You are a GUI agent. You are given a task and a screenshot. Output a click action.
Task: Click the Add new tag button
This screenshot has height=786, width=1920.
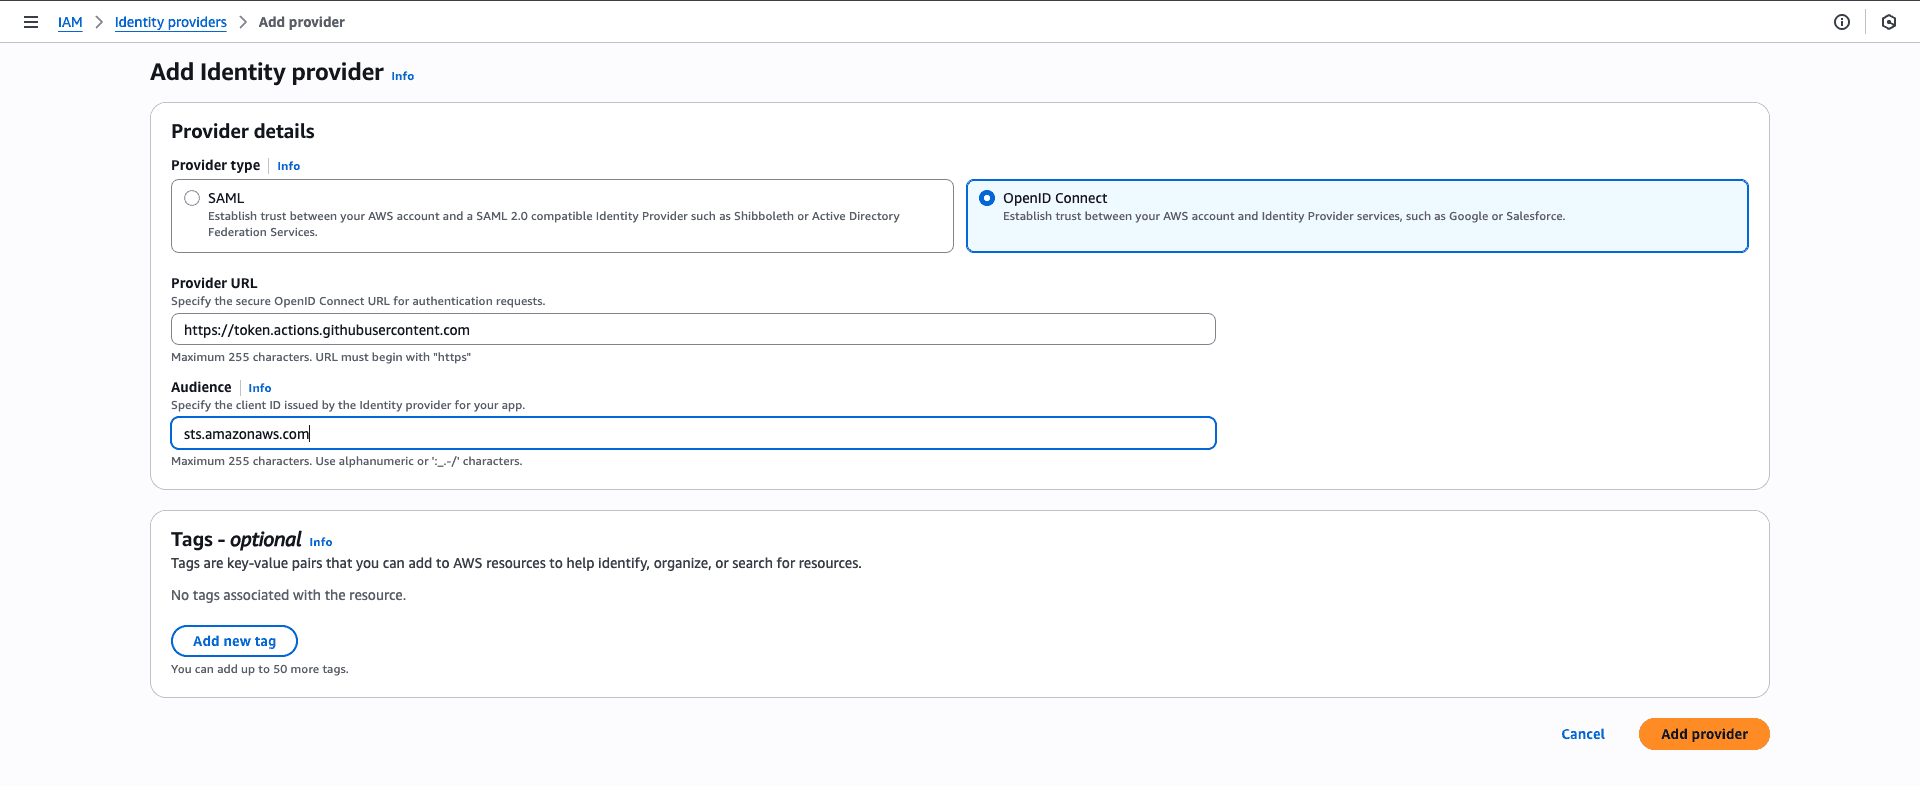[234, 641]
